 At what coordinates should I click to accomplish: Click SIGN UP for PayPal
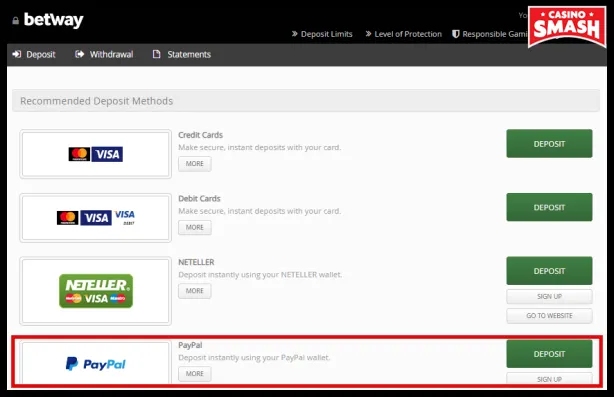click(549, 379)
